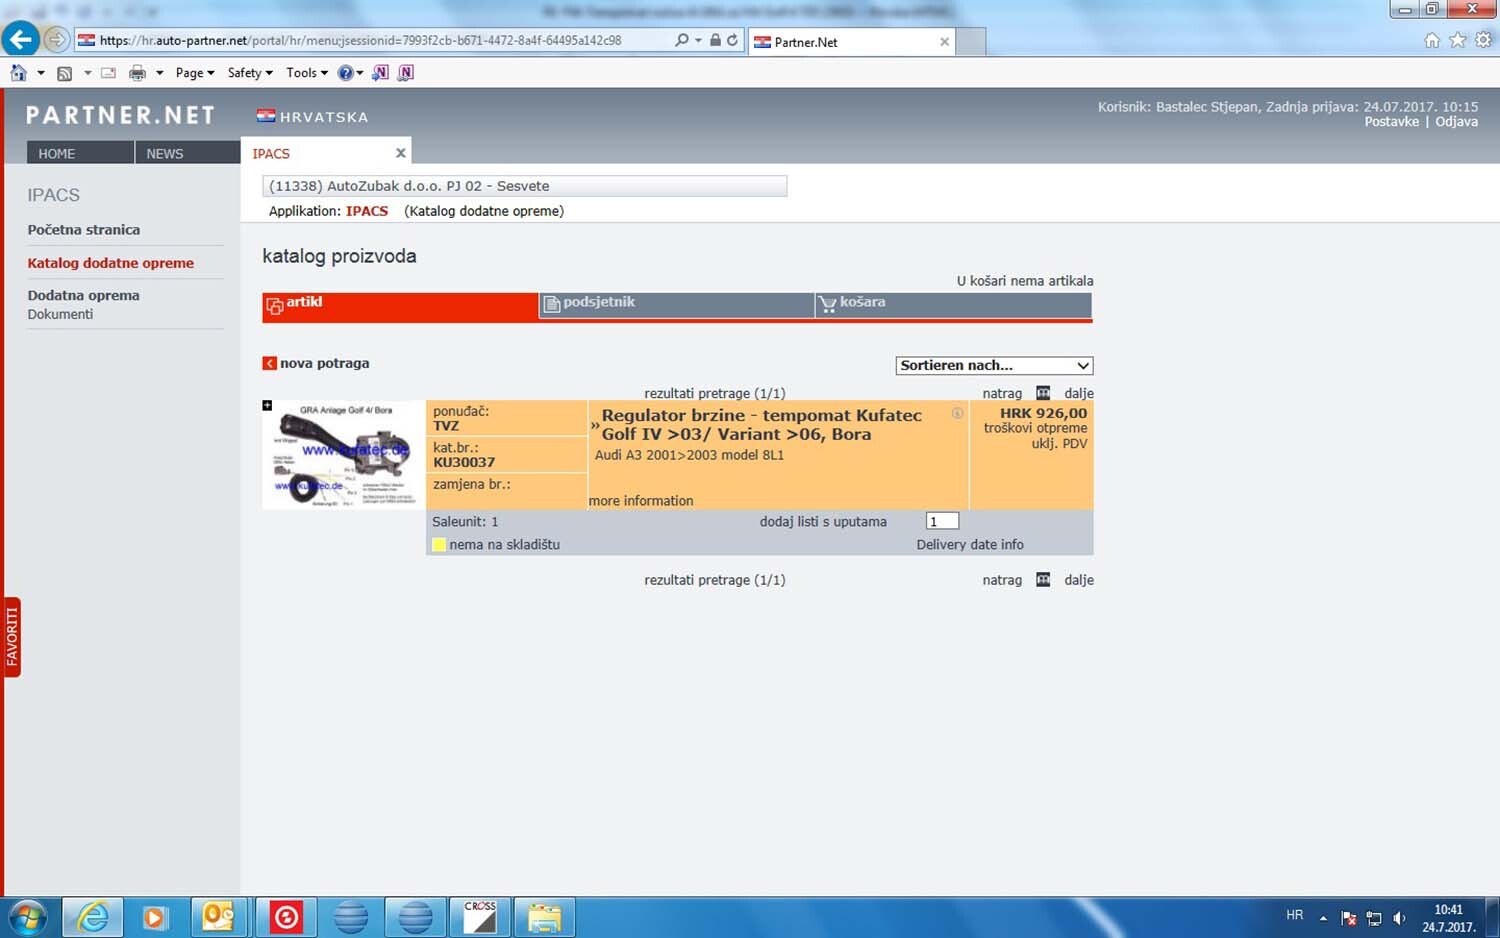Open Internet Explorer from the taskbar
The width and height of the screenshot is (1500, 938).
(93, 917)
